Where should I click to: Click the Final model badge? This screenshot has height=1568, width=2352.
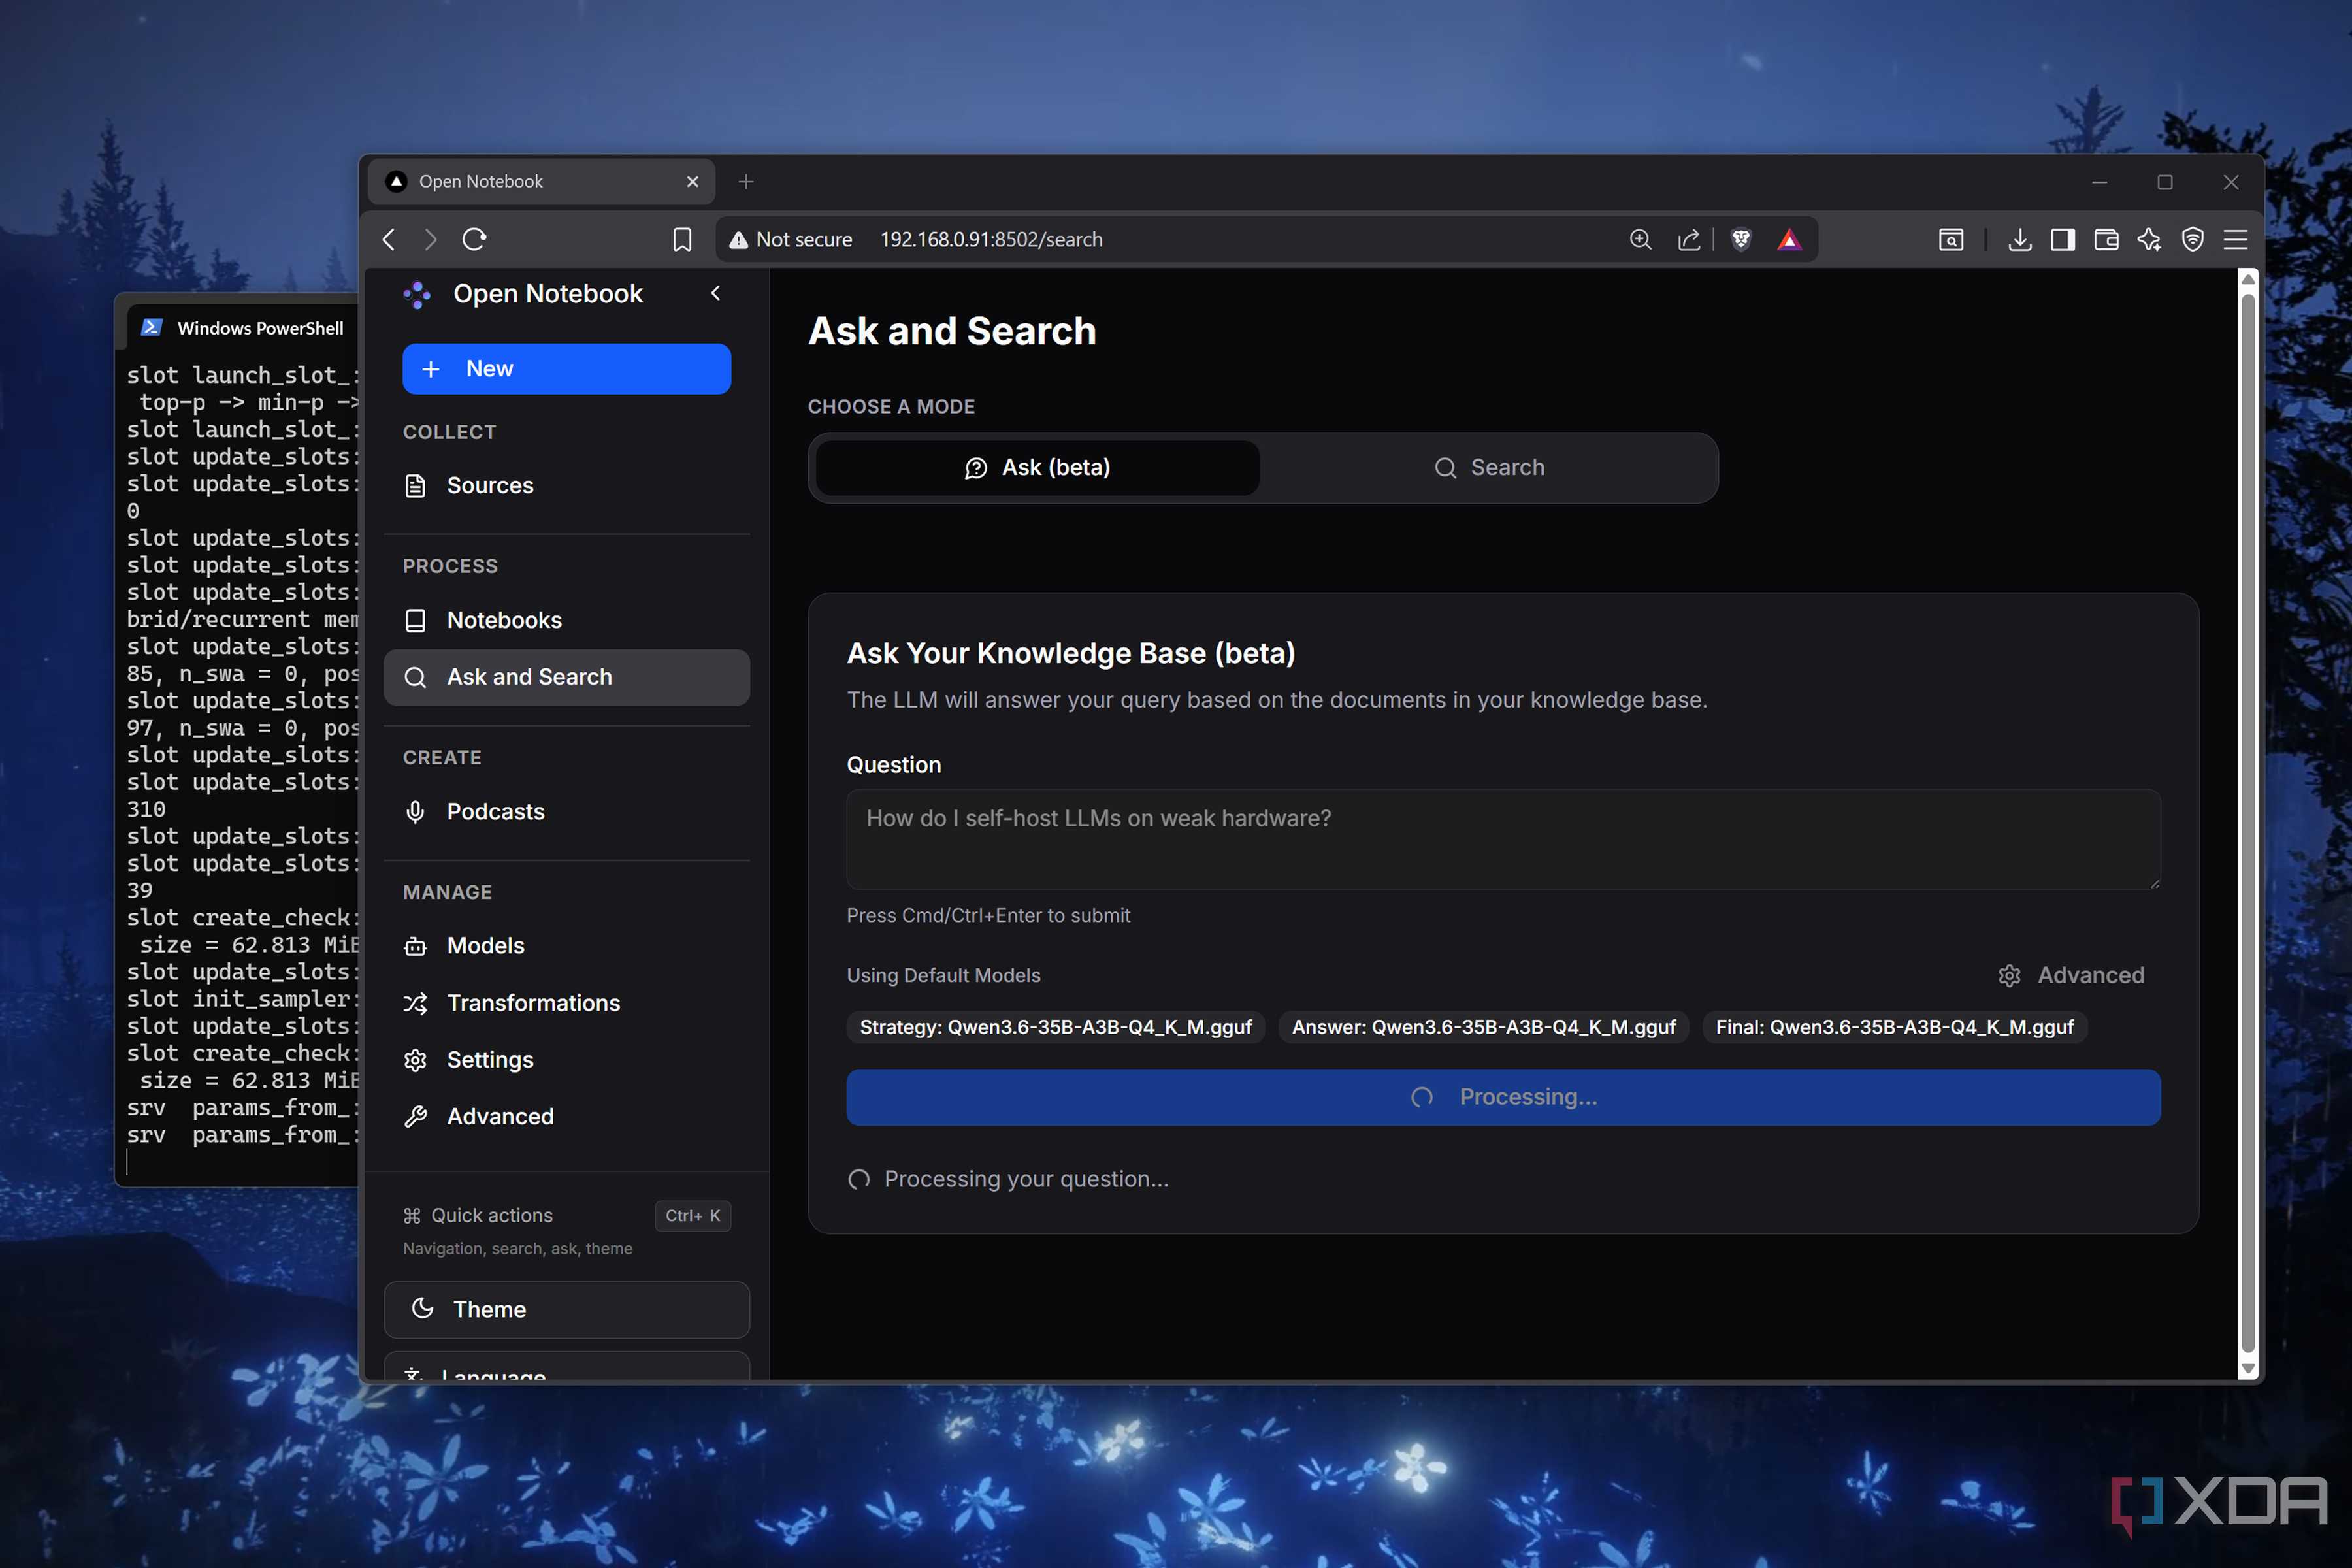point(1894,1027)
